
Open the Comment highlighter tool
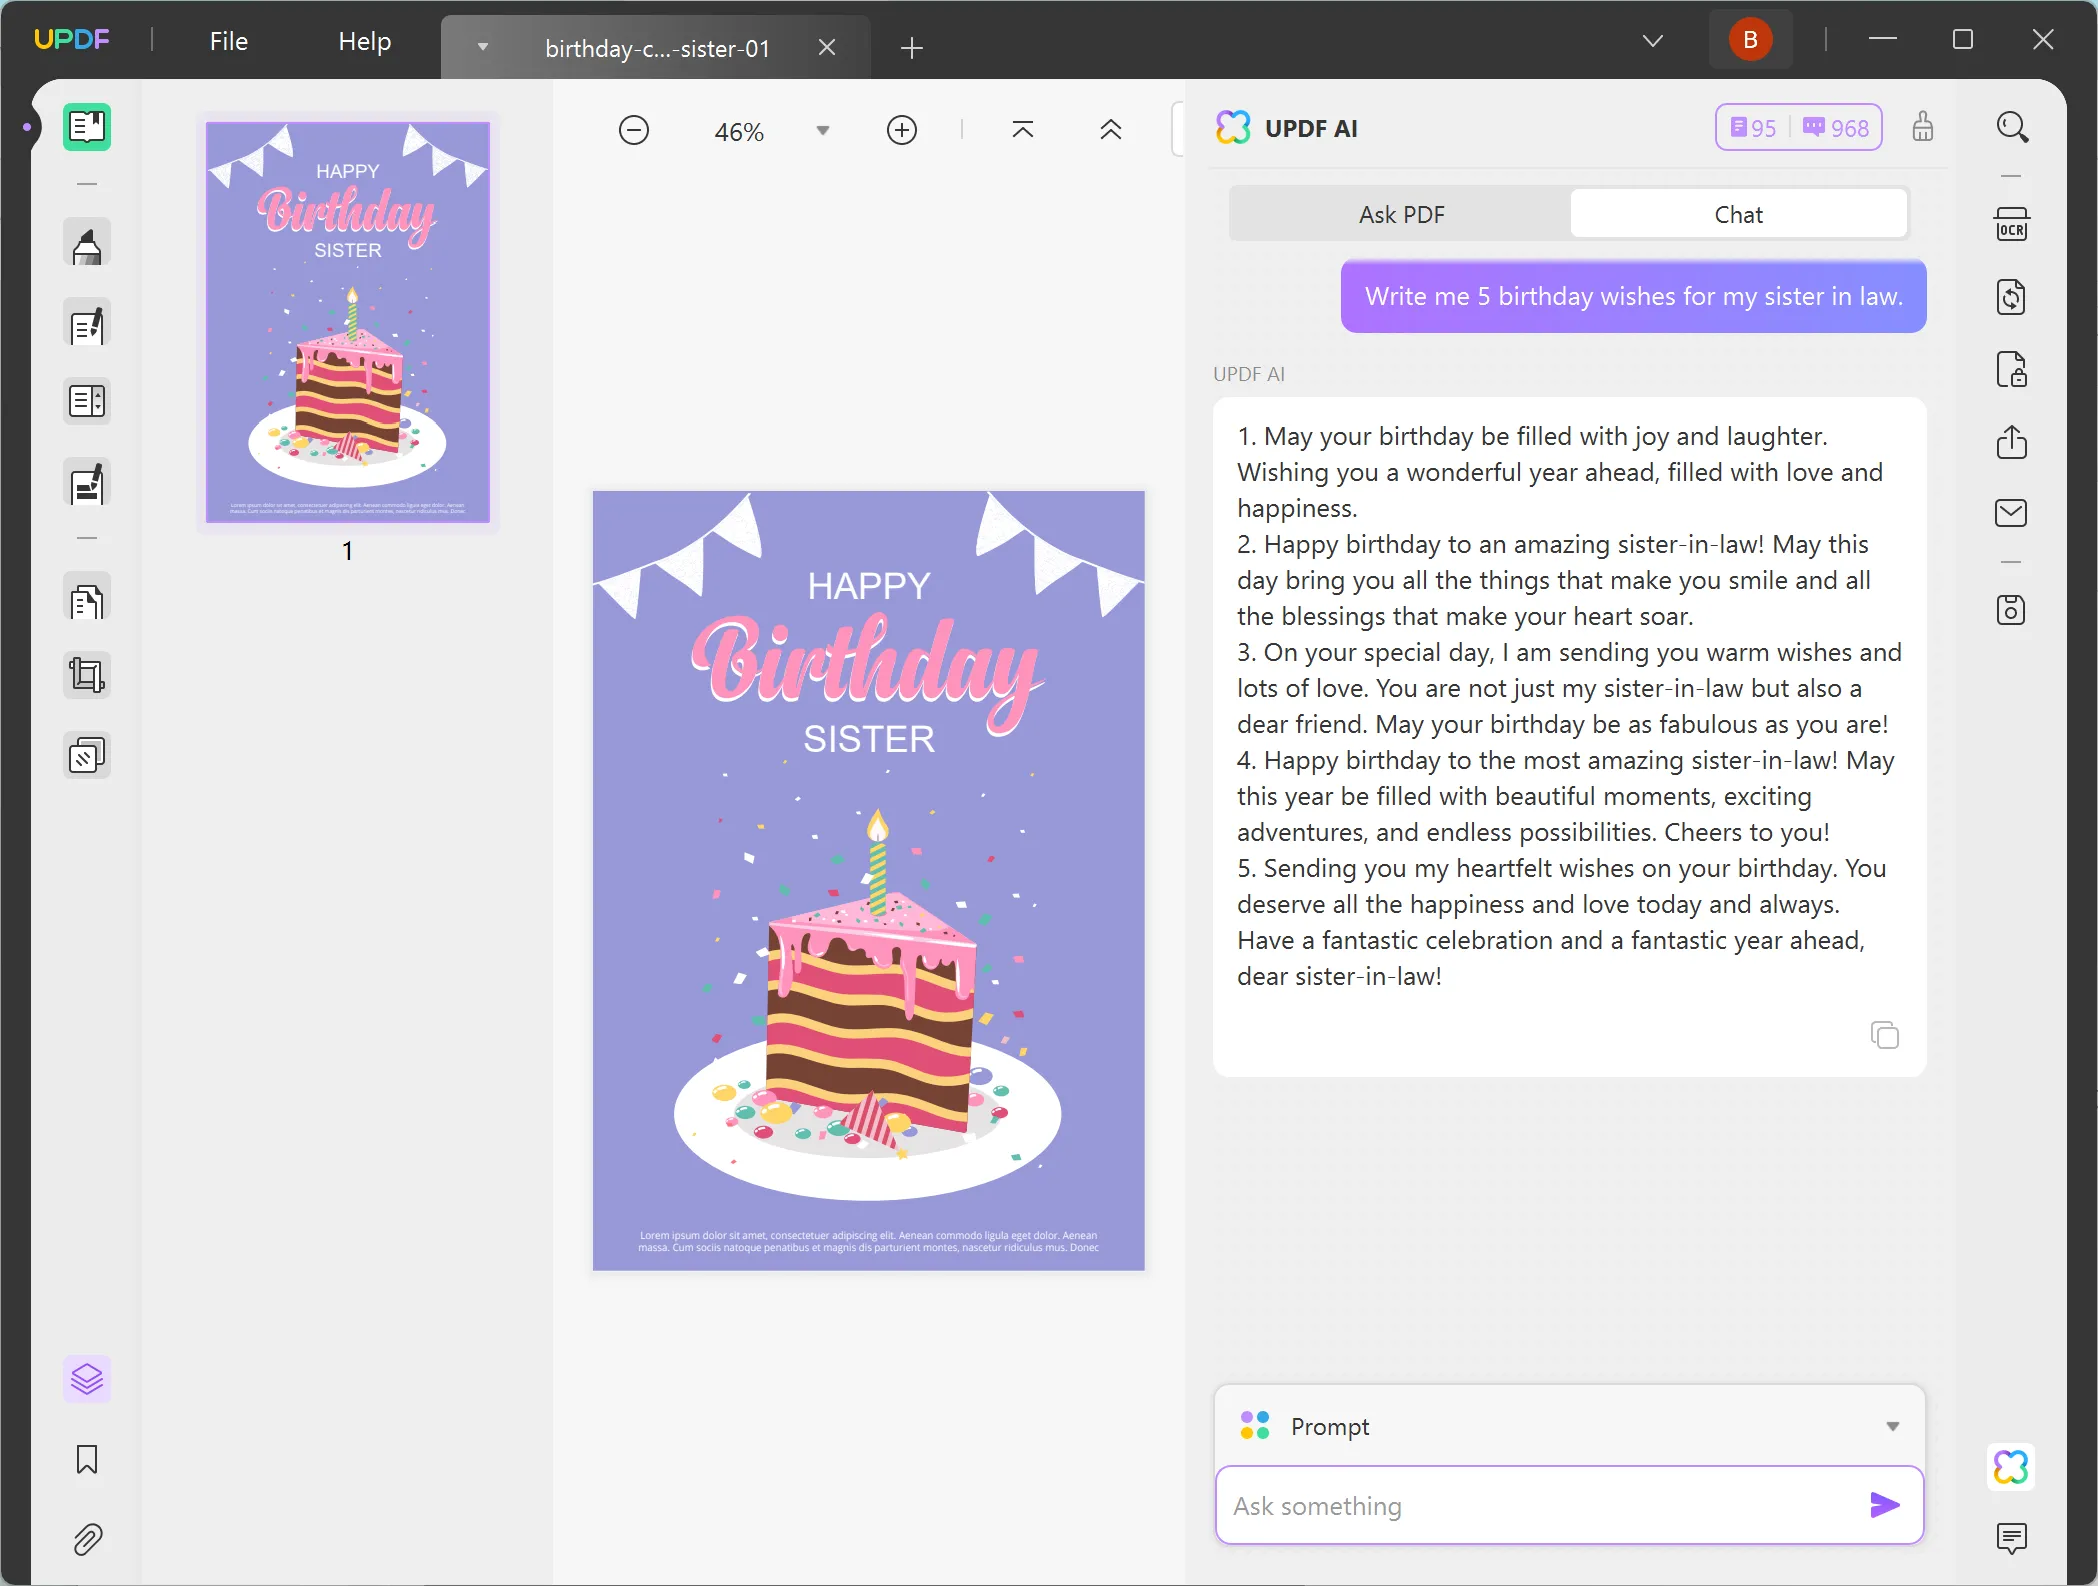point(87,244)
